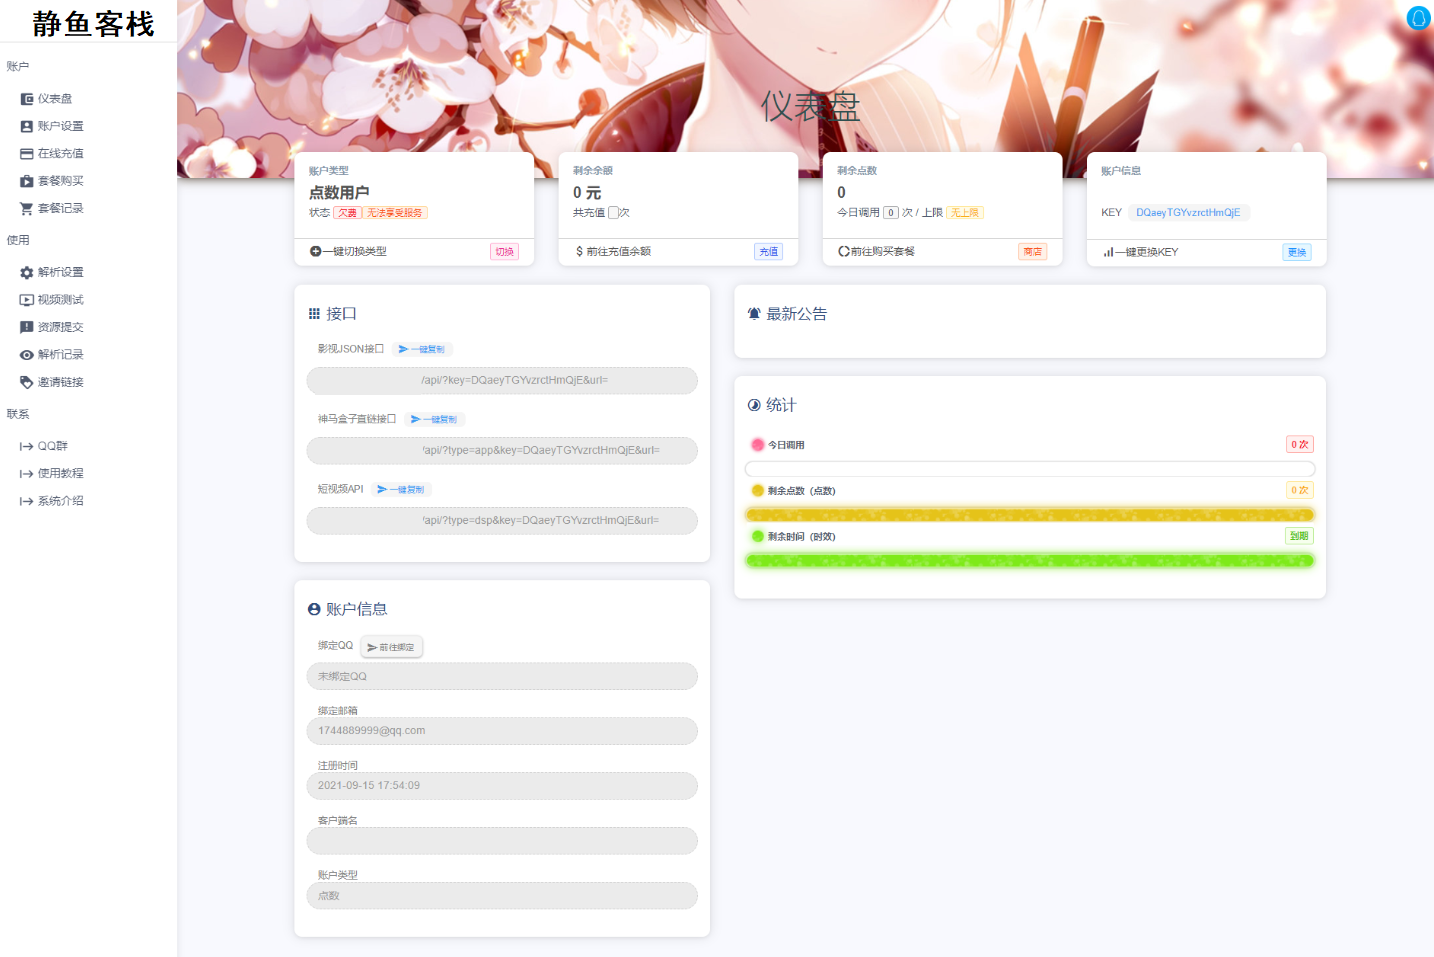Click the 解析记录 eye icon in sidebar

coord(27,355)
